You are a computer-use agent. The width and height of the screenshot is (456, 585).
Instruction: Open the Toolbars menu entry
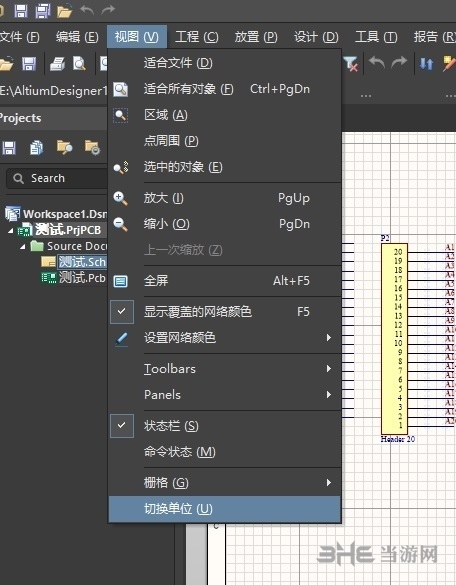225,369
